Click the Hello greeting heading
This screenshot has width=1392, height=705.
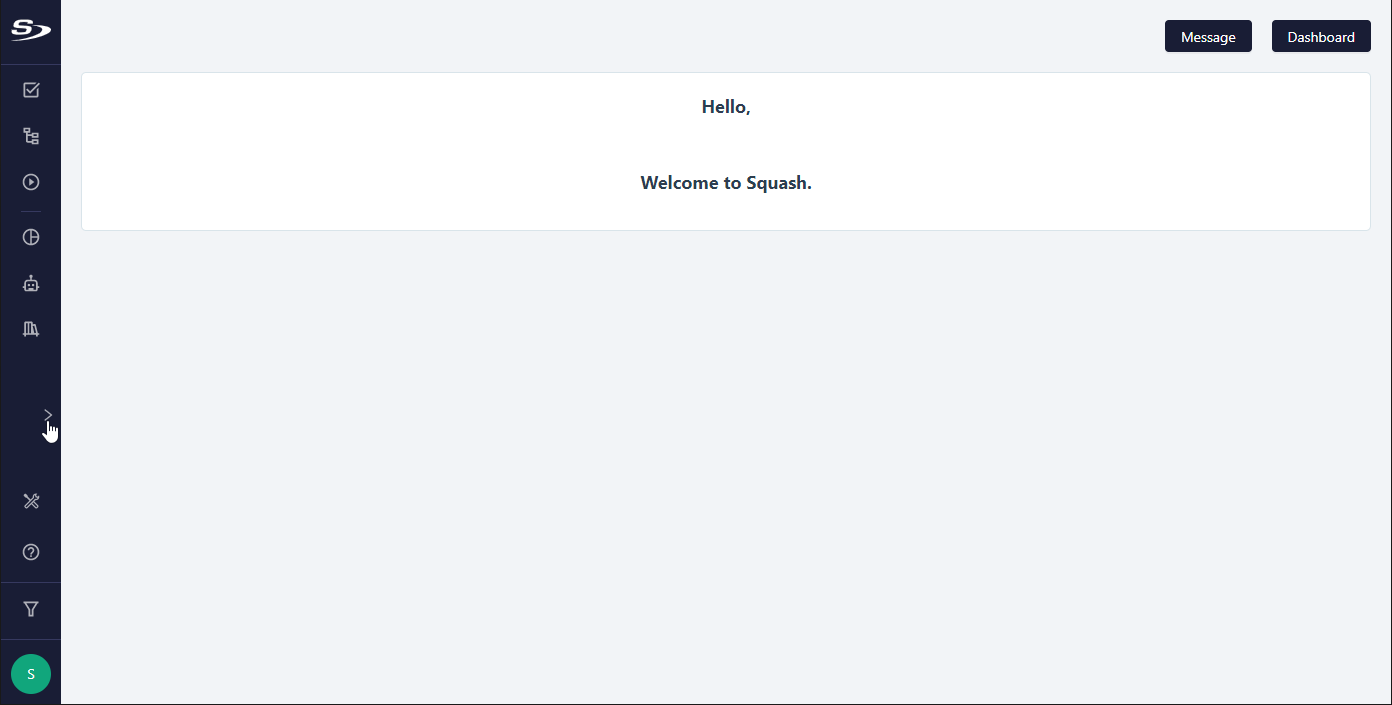pos(726,107)
